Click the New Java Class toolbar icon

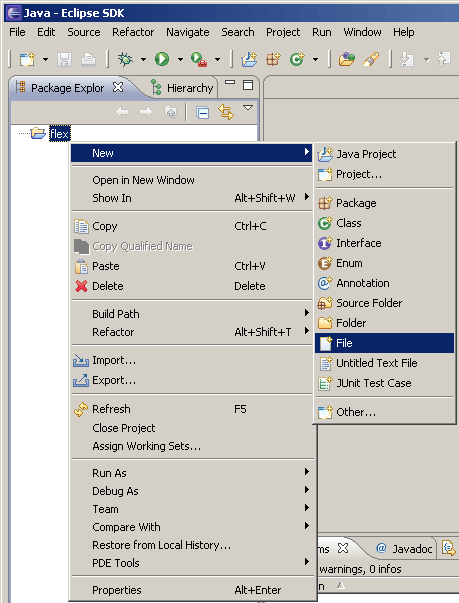[x=297, y=59]
